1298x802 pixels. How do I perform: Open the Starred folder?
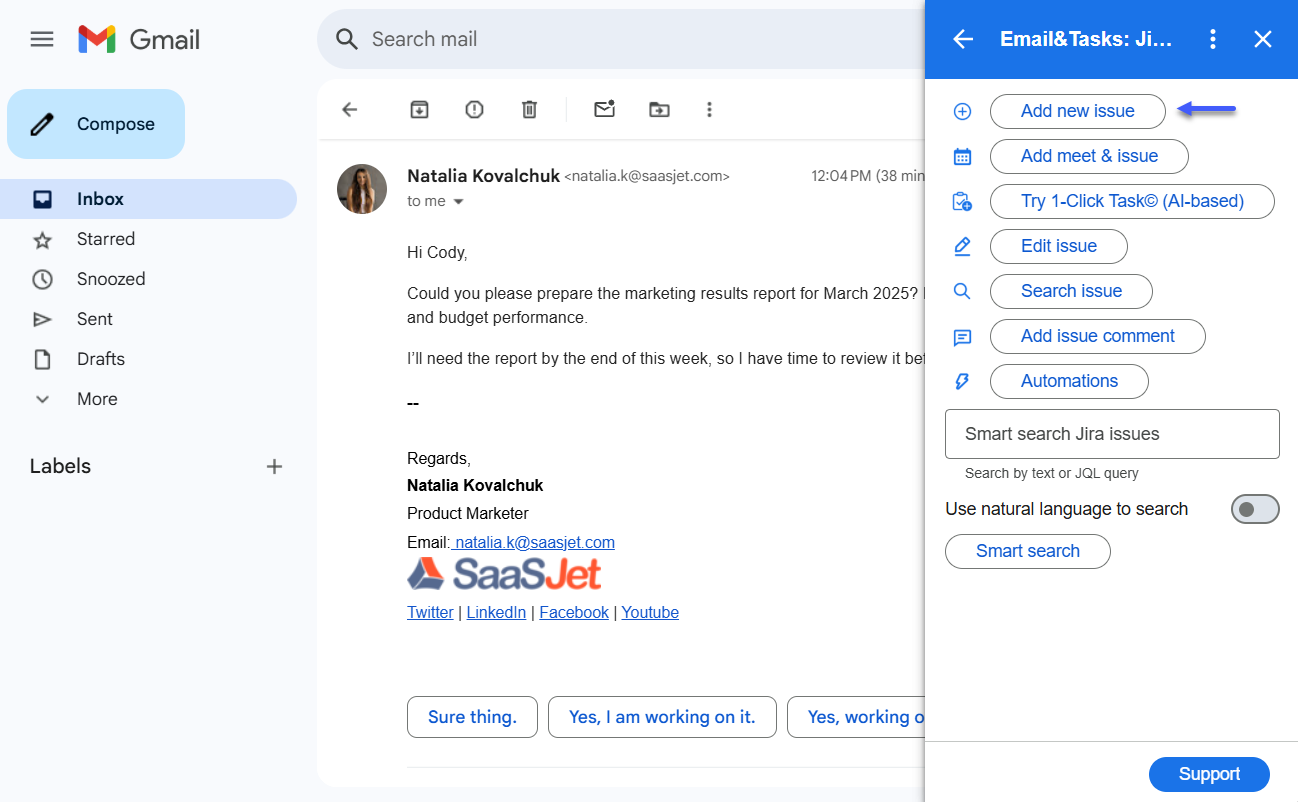[106, 239]
